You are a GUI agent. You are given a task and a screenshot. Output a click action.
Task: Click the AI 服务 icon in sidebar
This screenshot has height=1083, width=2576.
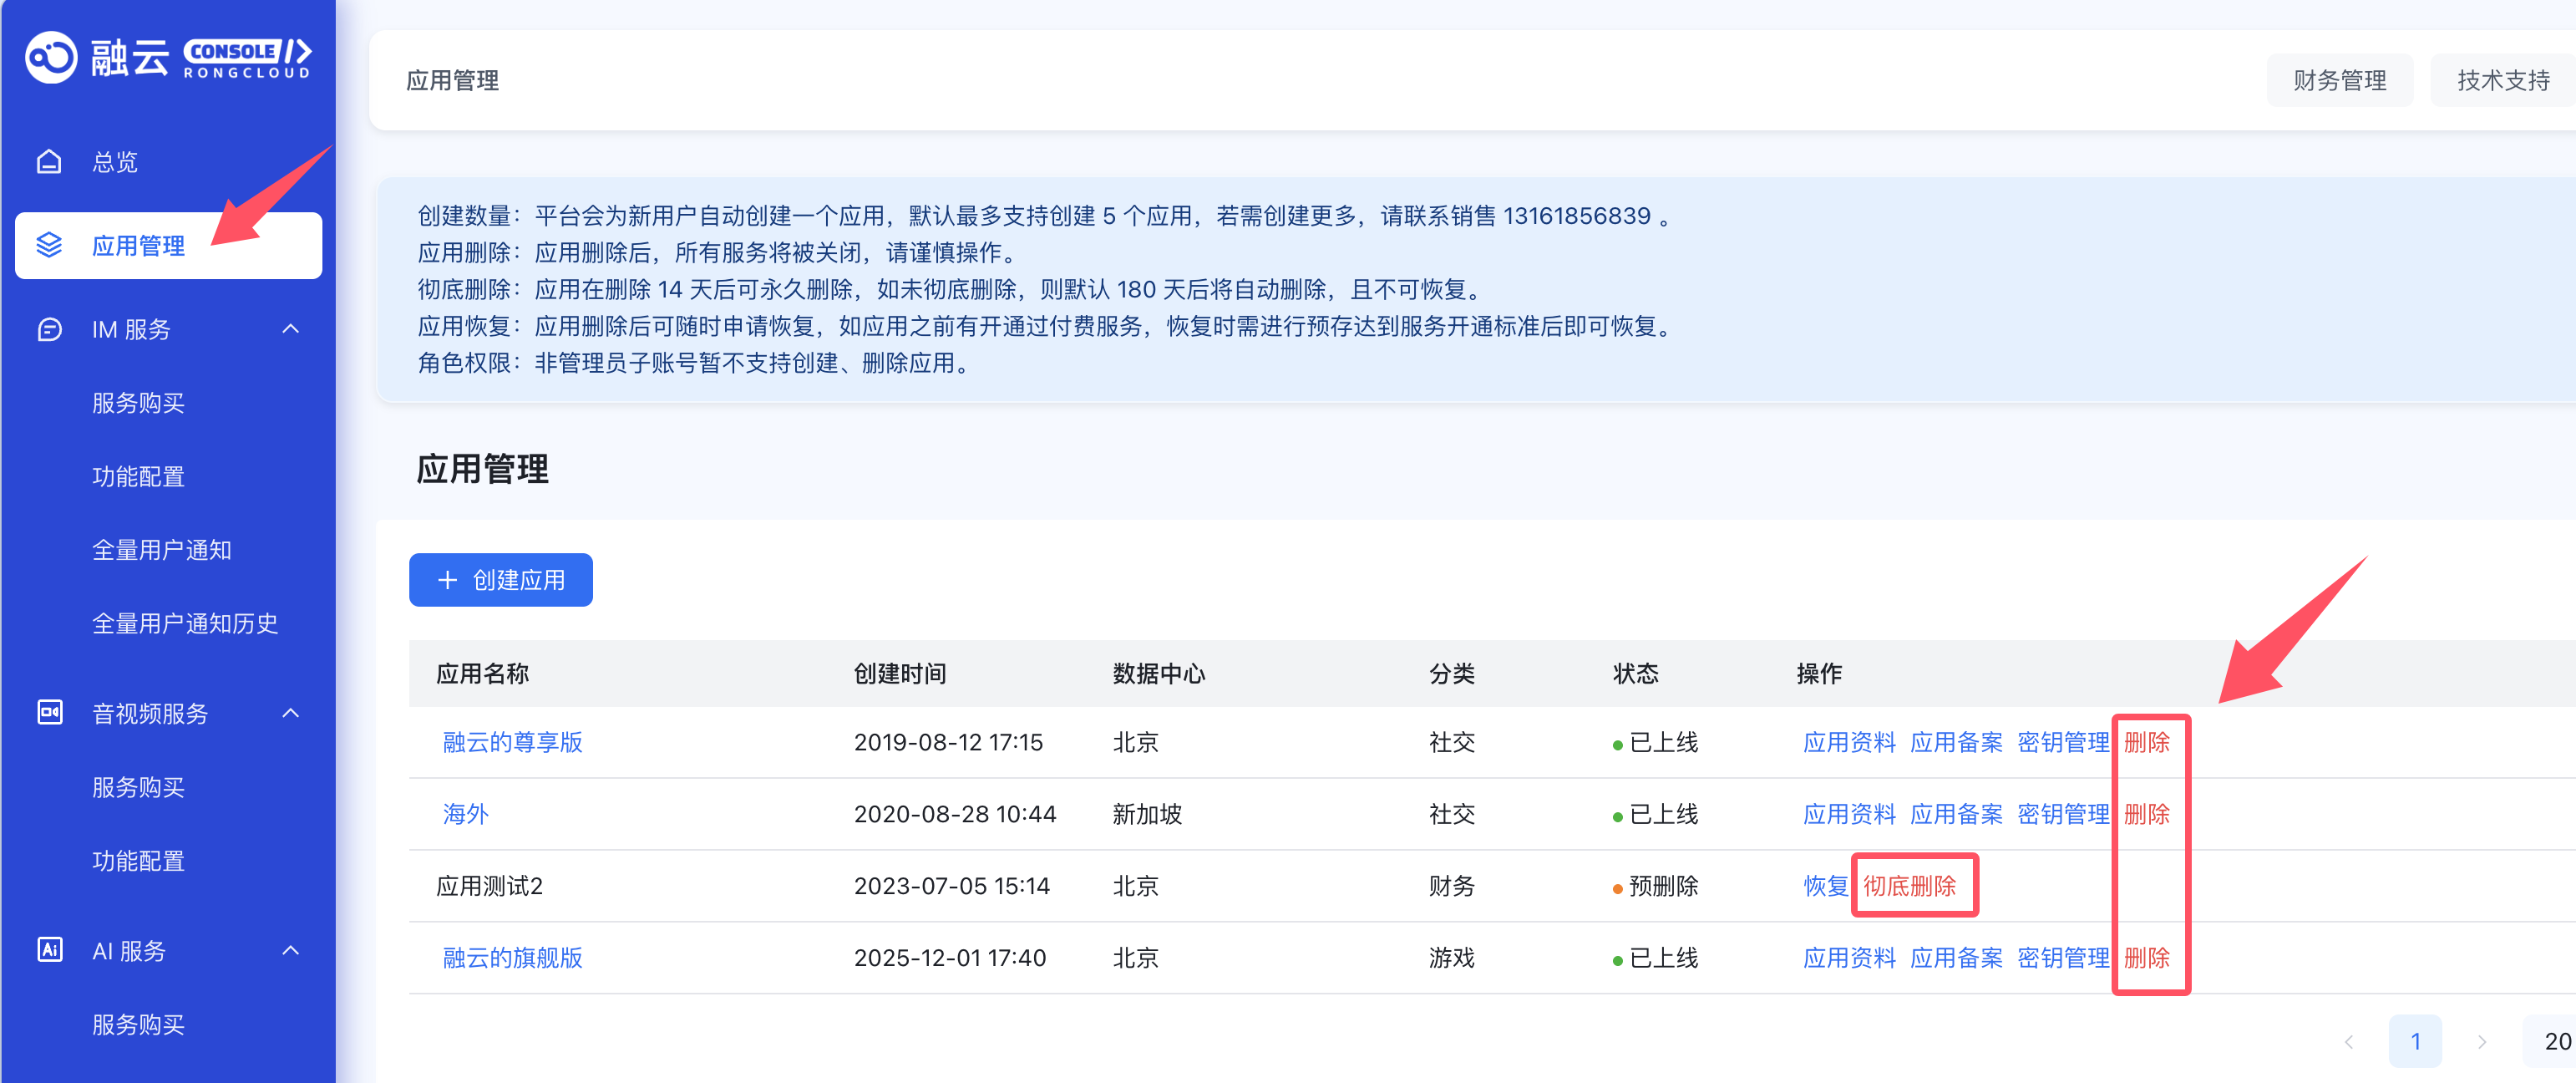49,950
